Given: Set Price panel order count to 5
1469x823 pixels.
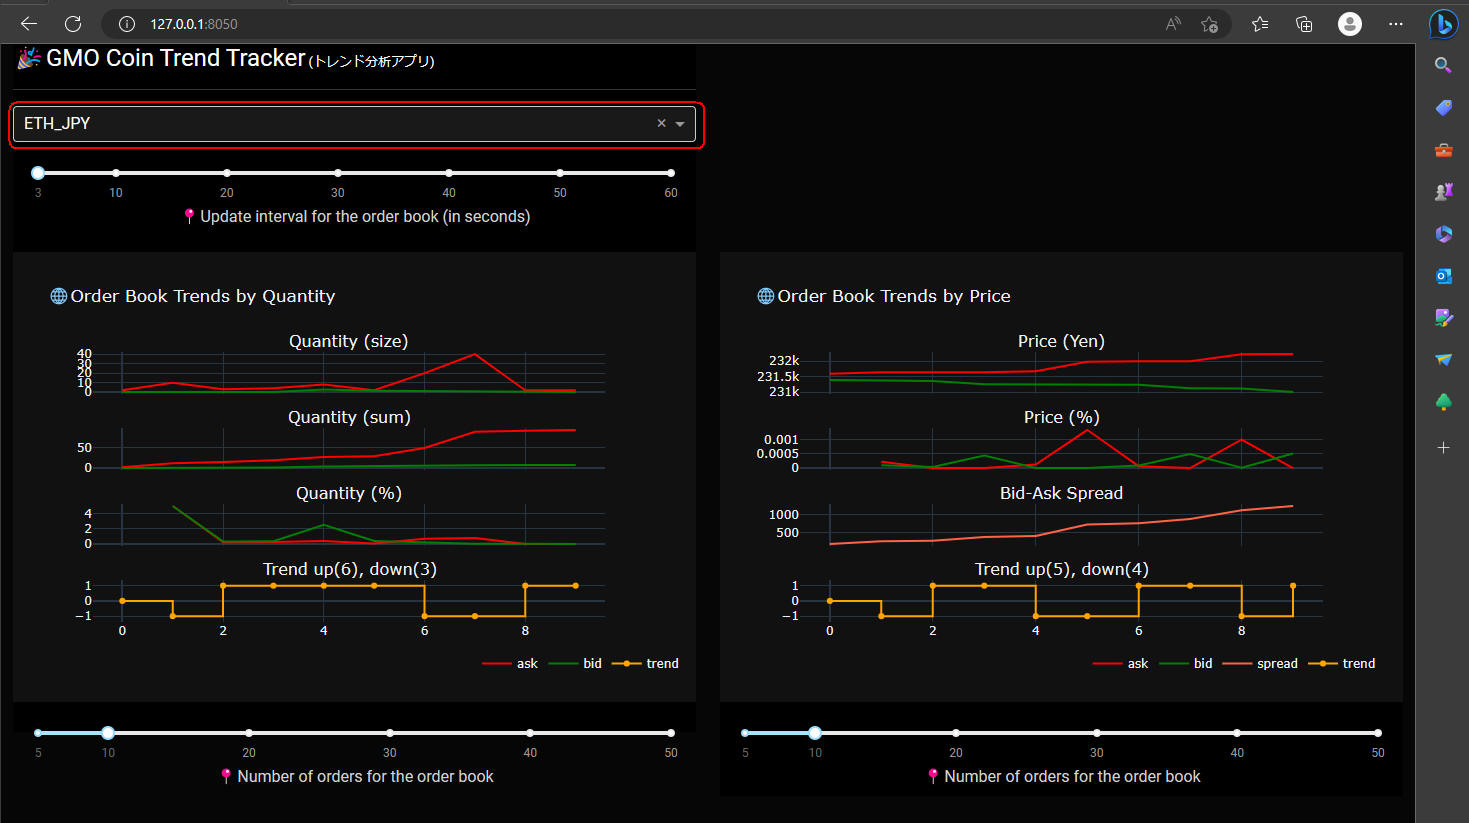Looking at the screenshot, I should click(745, 733).
